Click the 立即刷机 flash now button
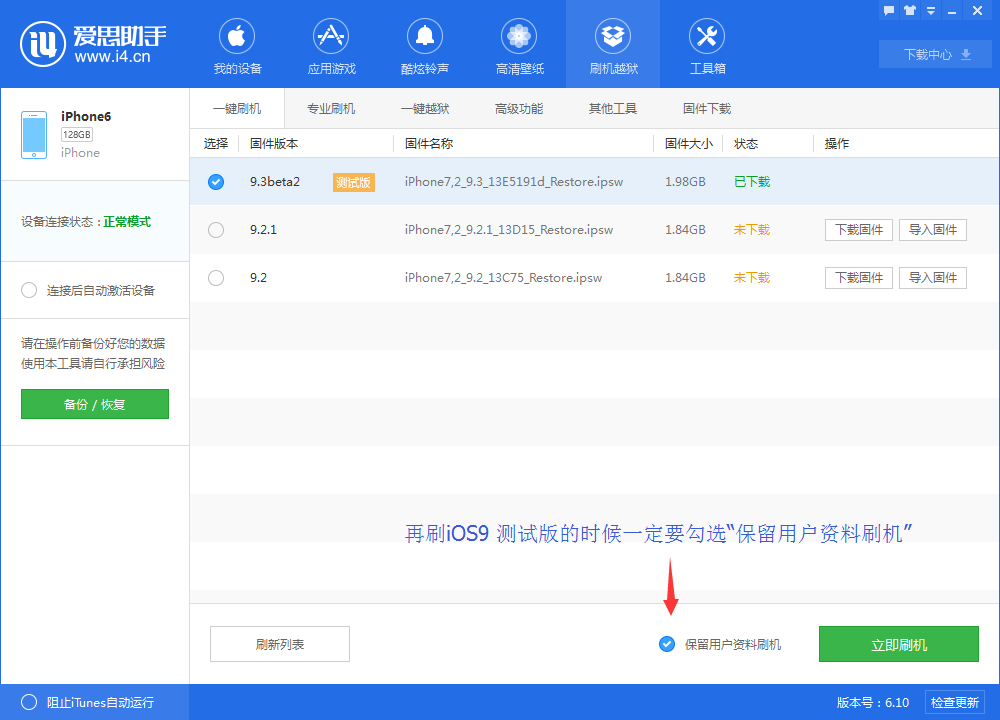This screenshot has width=1000, height=720. pyautogui.click(x=898, y=644)
